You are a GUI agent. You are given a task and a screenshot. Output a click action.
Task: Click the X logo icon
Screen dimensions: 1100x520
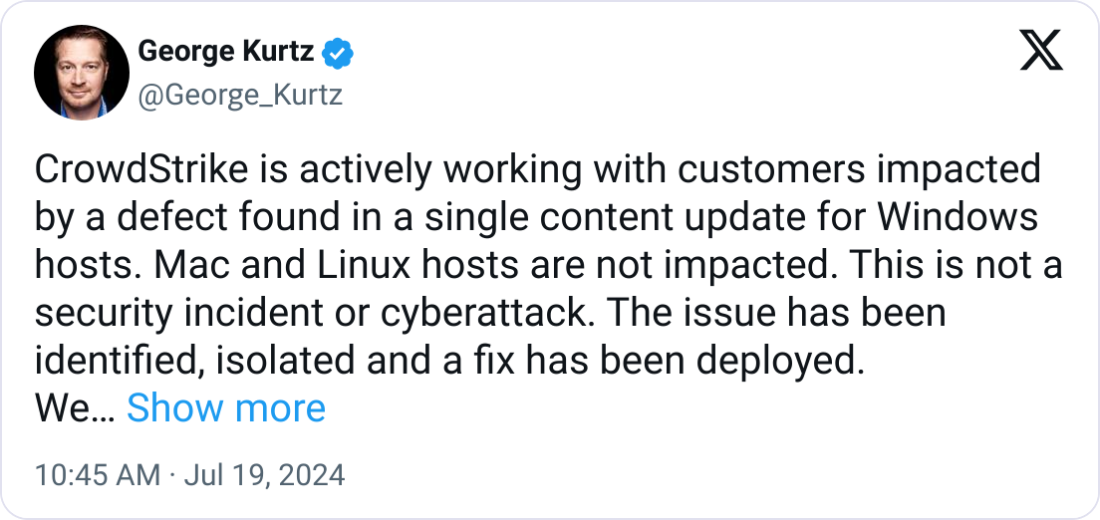coord(1041,51)
